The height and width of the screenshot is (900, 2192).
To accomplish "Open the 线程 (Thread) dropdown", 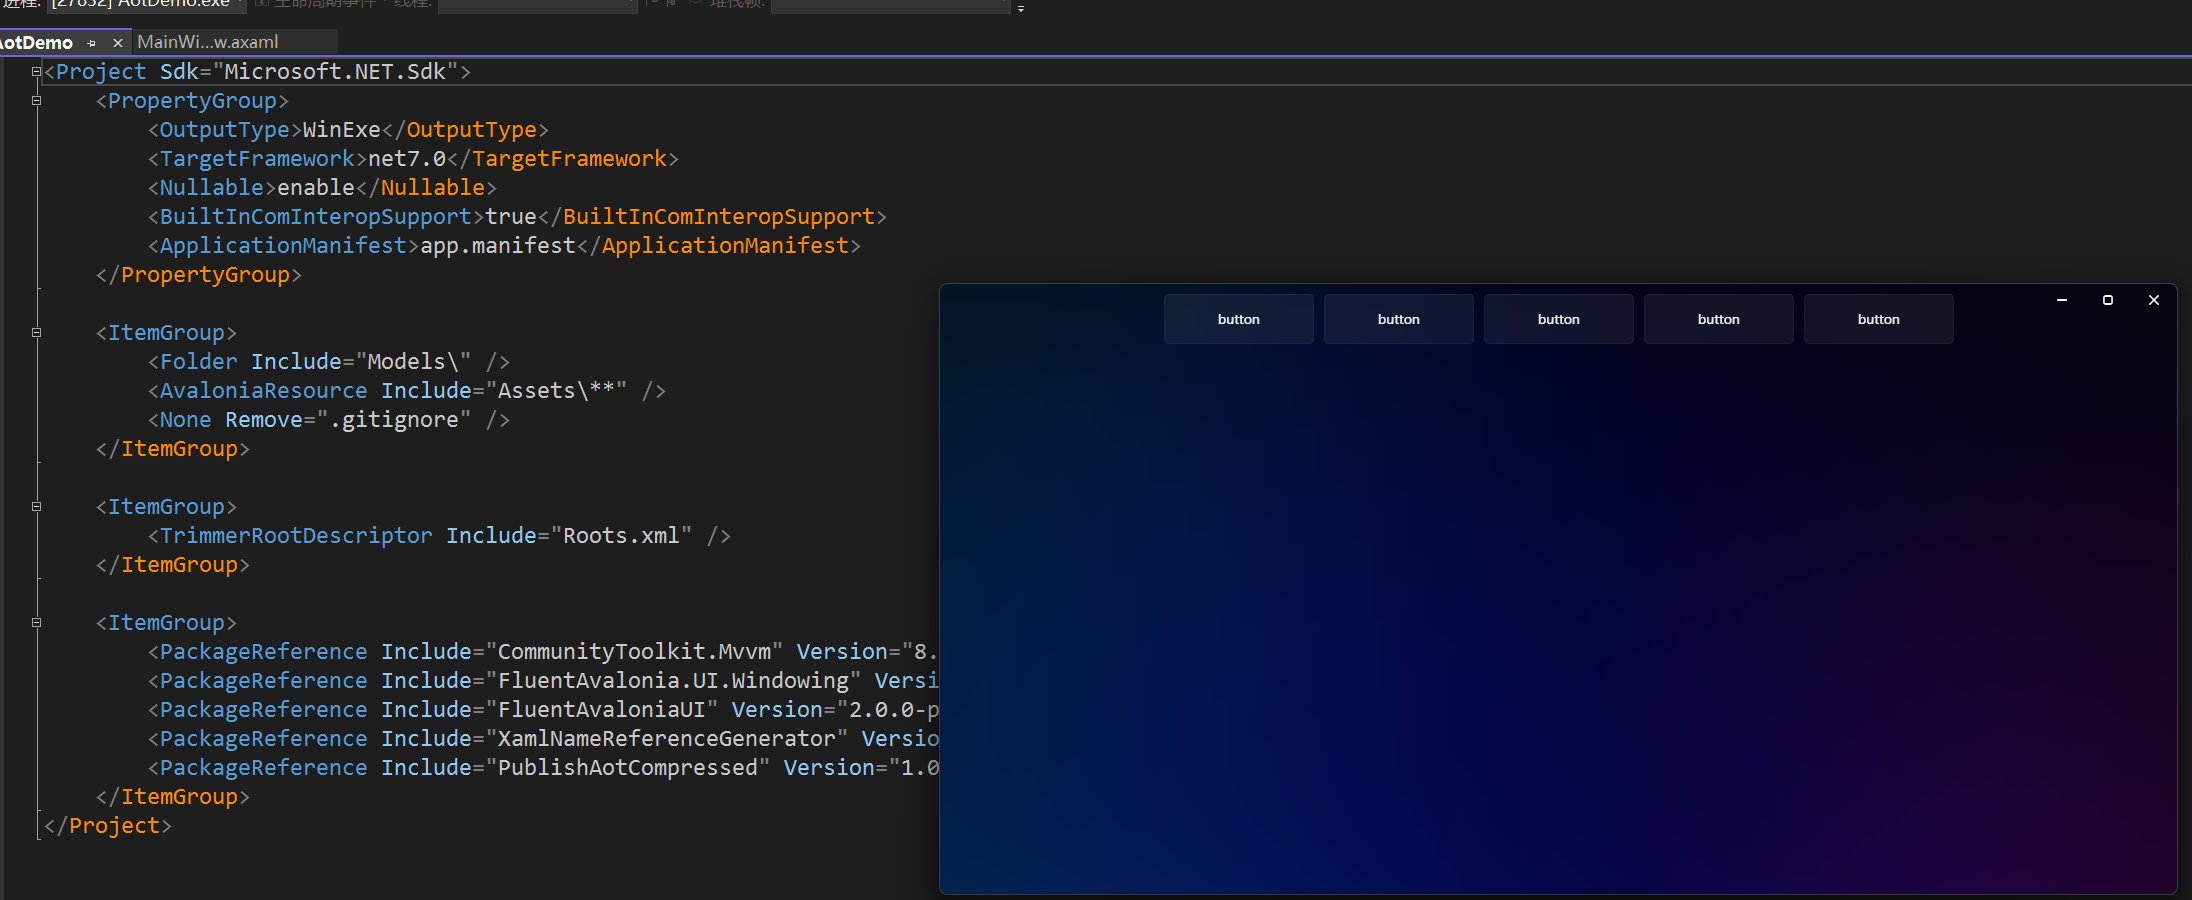I will pos(537,6).
